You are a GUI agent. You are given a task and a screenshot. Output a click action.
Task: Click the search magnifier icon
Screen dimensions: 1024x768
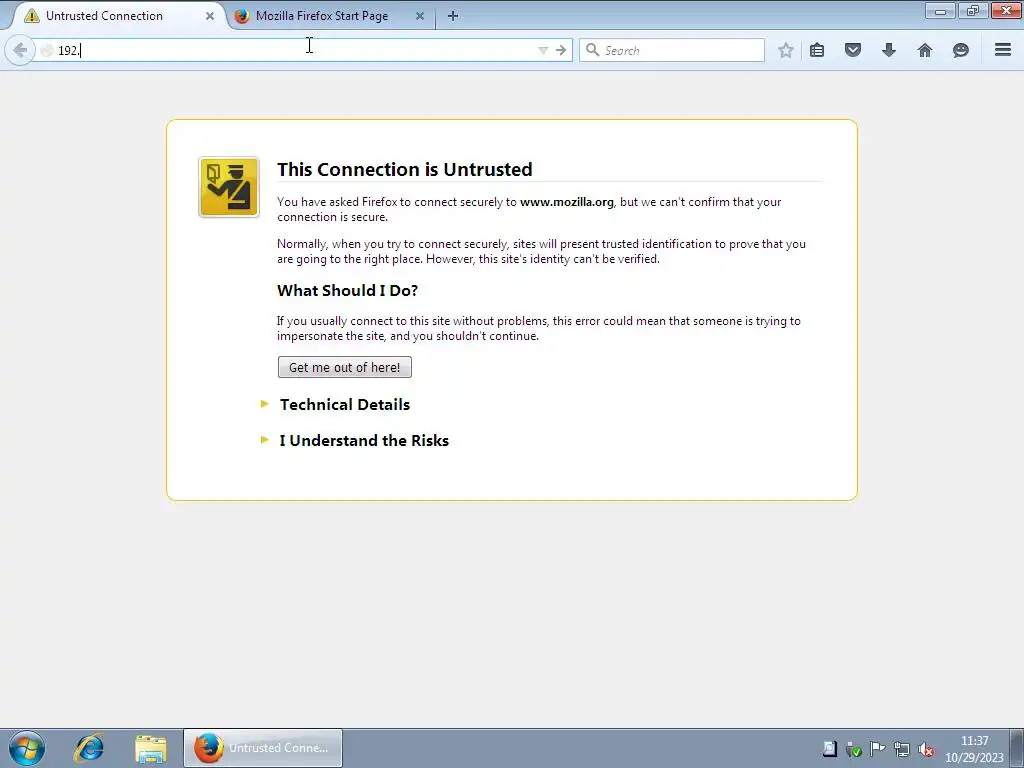(x=592, y=50)
